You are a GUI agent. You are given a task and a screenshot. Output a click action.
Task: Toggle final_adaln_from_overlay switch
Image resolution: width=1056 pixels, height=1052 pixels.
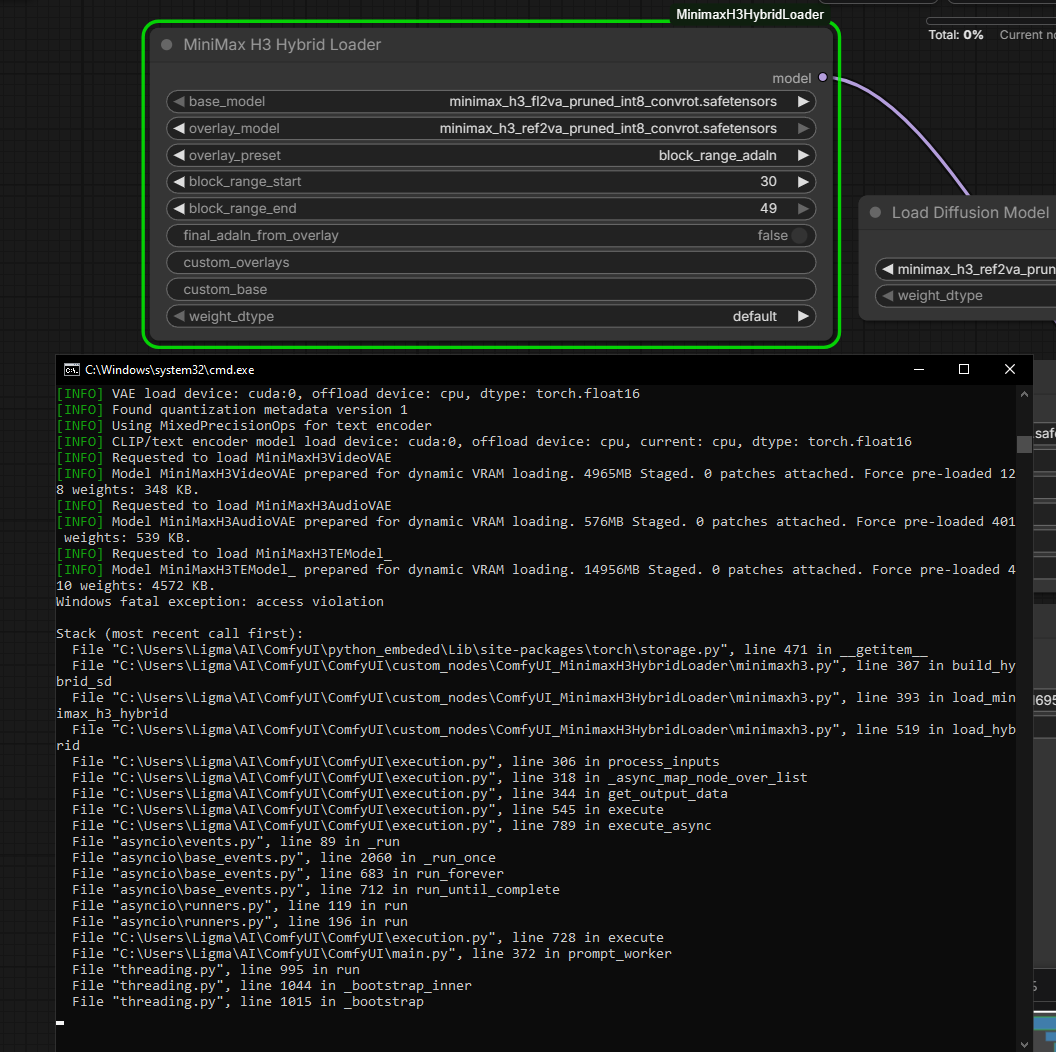pyautogui.click(x=799, y=236)
